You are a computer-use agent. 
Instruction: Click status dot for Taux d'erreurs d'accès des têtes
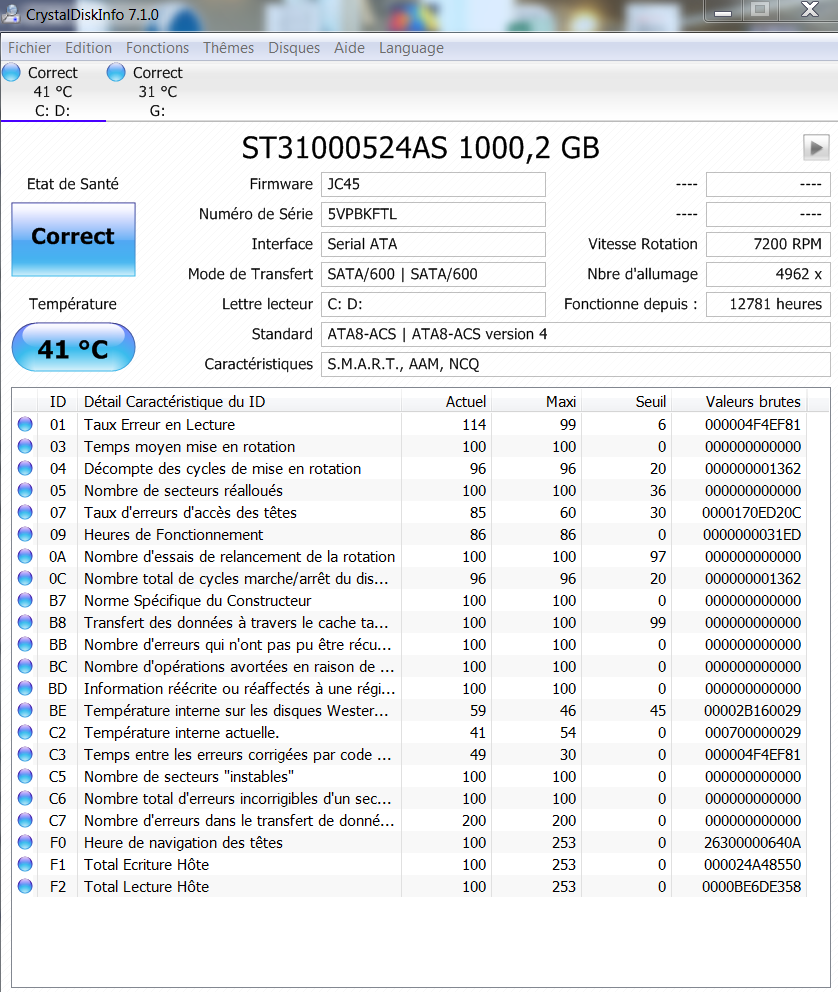[25, 512]
